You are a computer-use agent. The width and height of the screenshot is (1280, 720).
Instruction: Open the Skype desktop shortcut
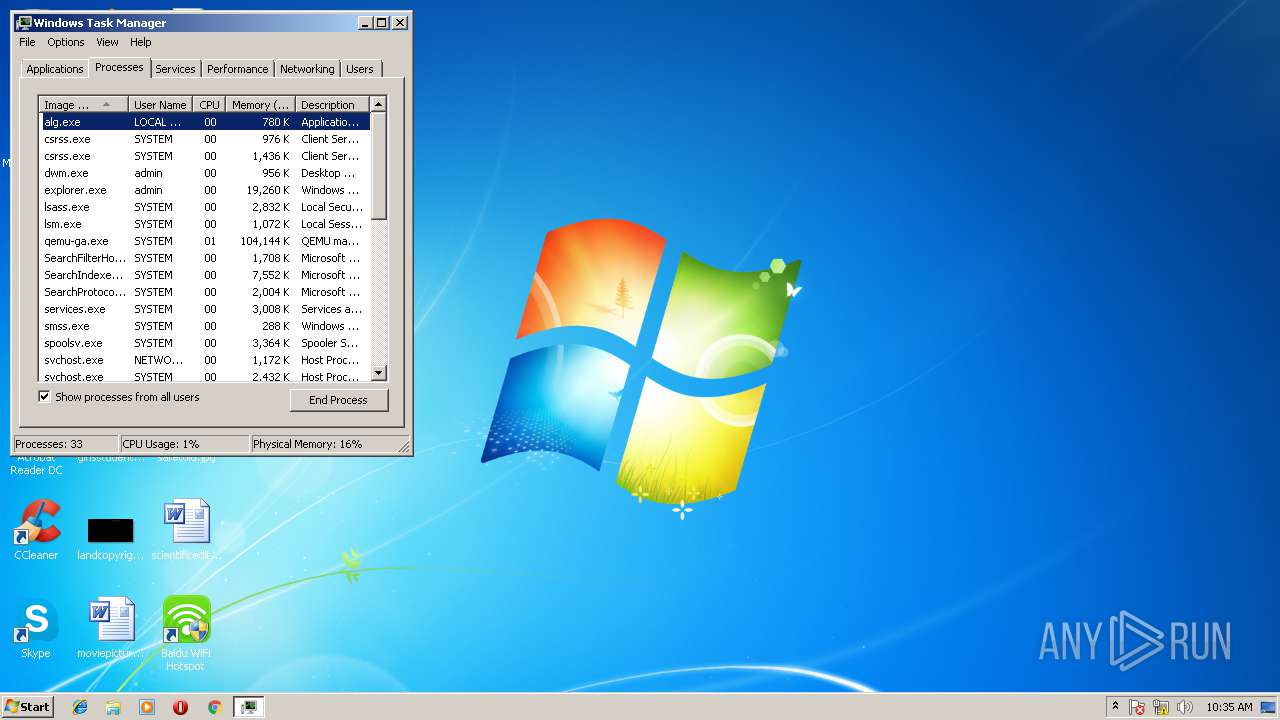pos(35,627)
